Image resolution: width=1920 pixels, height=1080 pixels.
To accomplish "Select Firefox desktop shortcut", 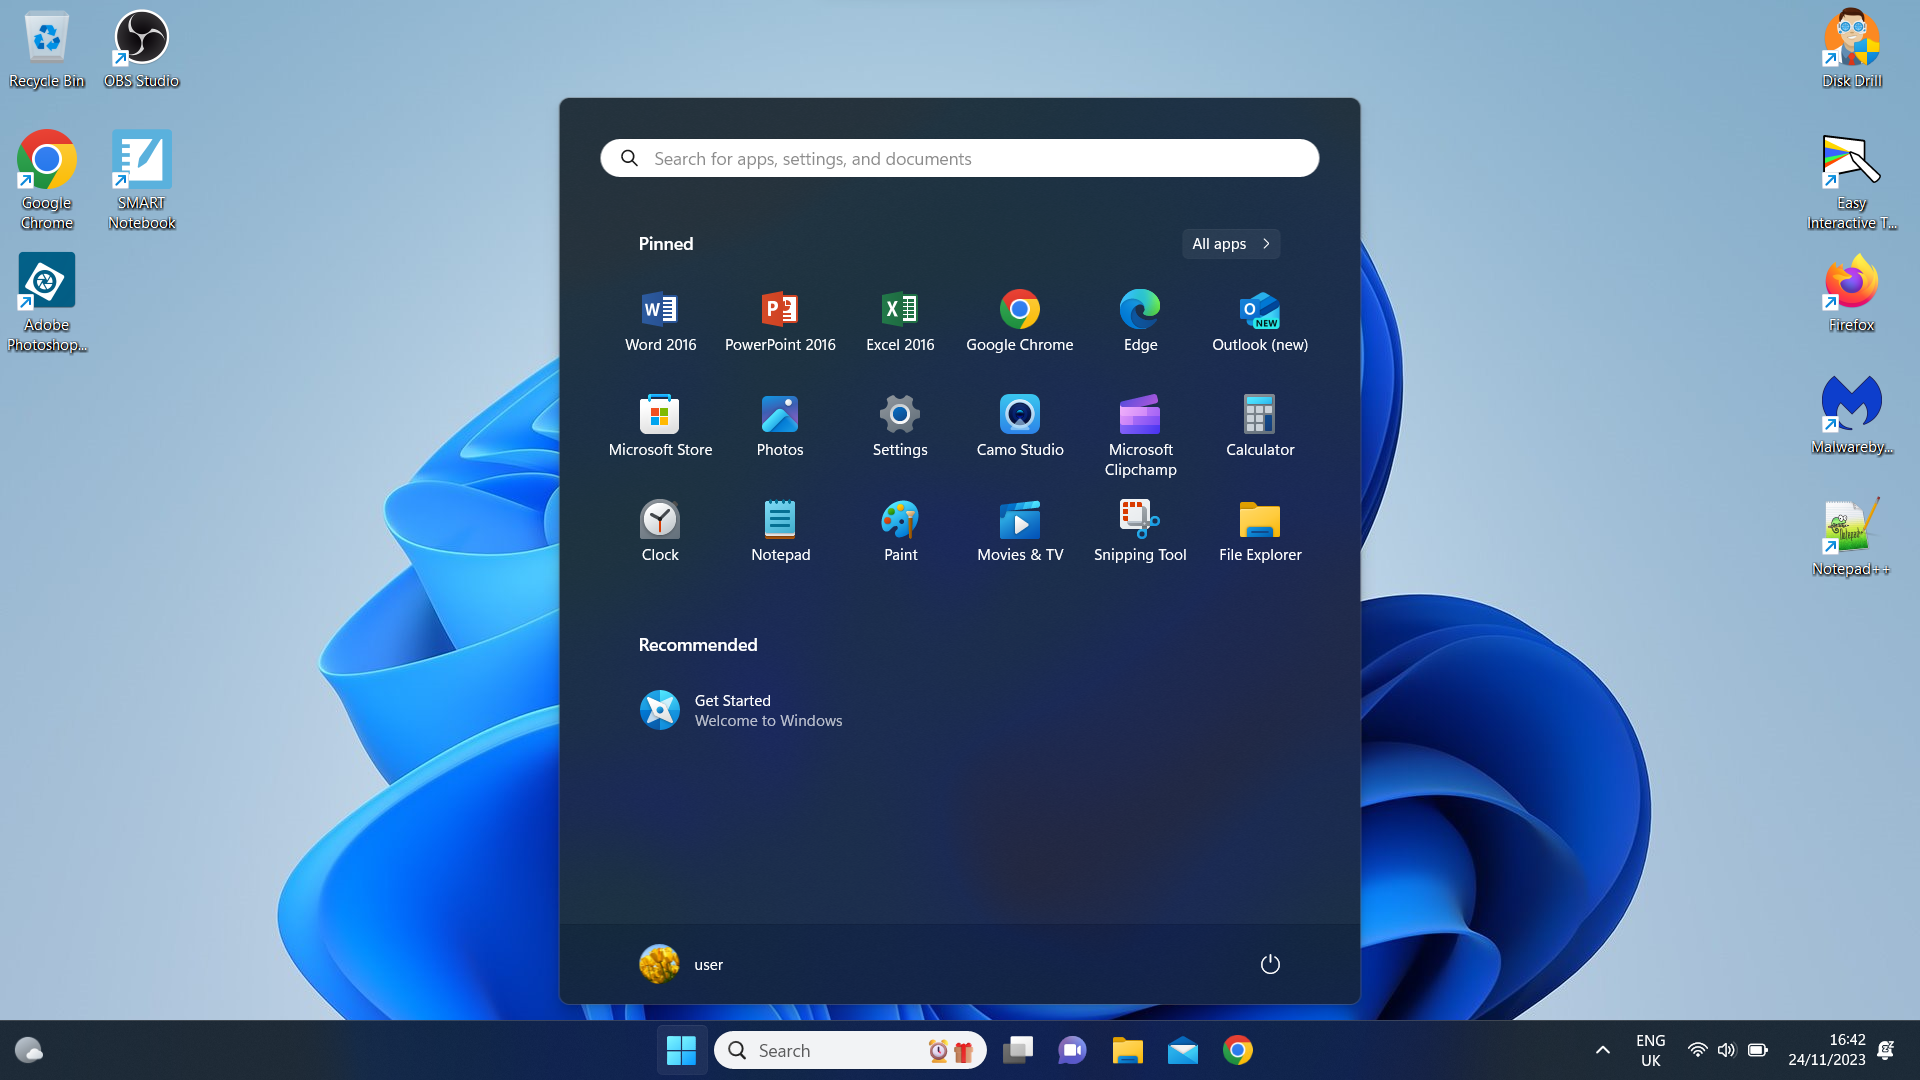I will point(1851,293).
